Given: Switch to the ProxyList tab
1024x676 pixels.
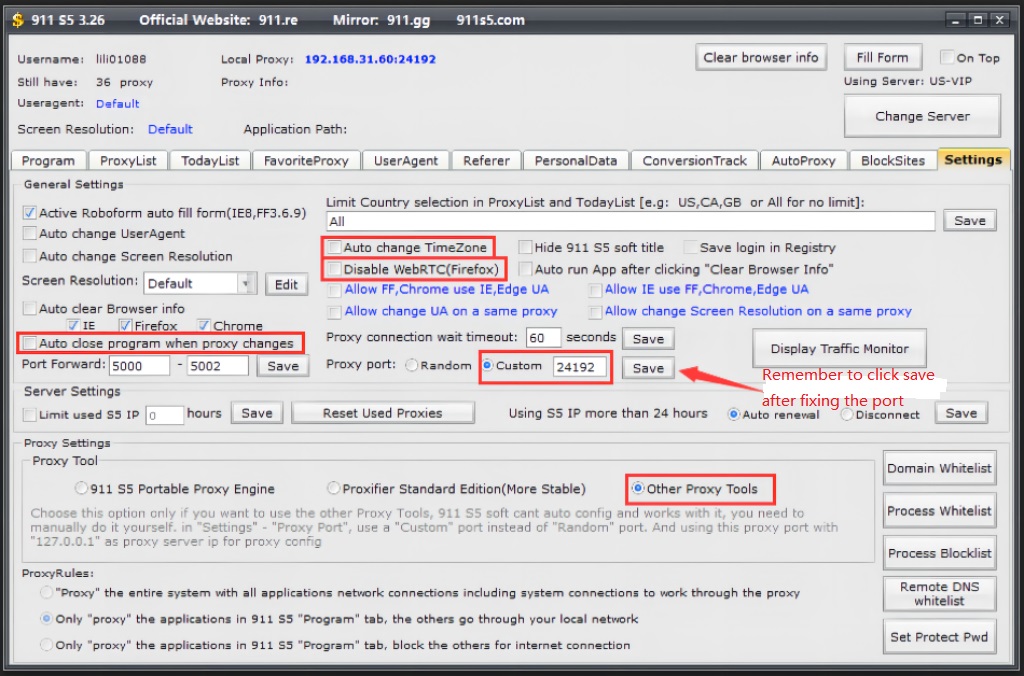Looking at the screenshot, I should click(128, 161).
